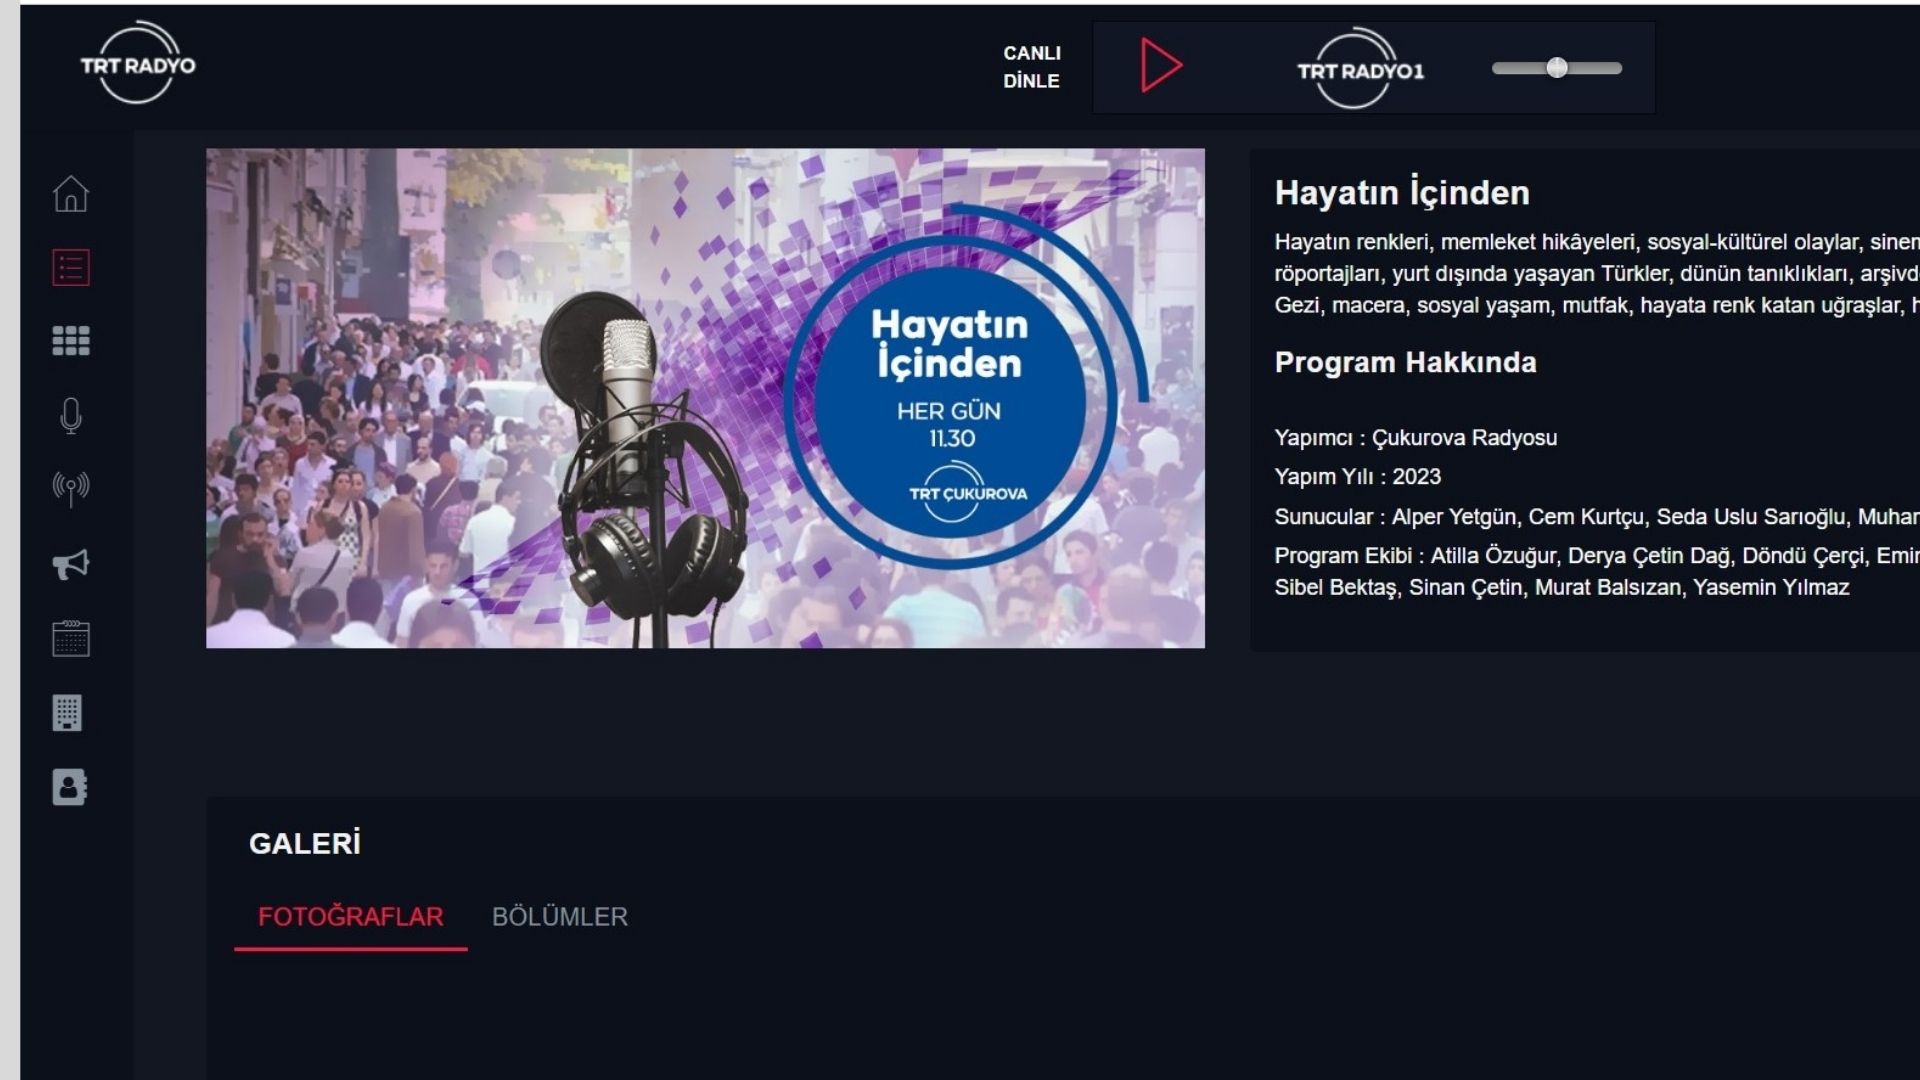Open the home icon in the sidebar
Image resolution: width=1920 pixels, height=1080 pixels.
click(71, 194)
